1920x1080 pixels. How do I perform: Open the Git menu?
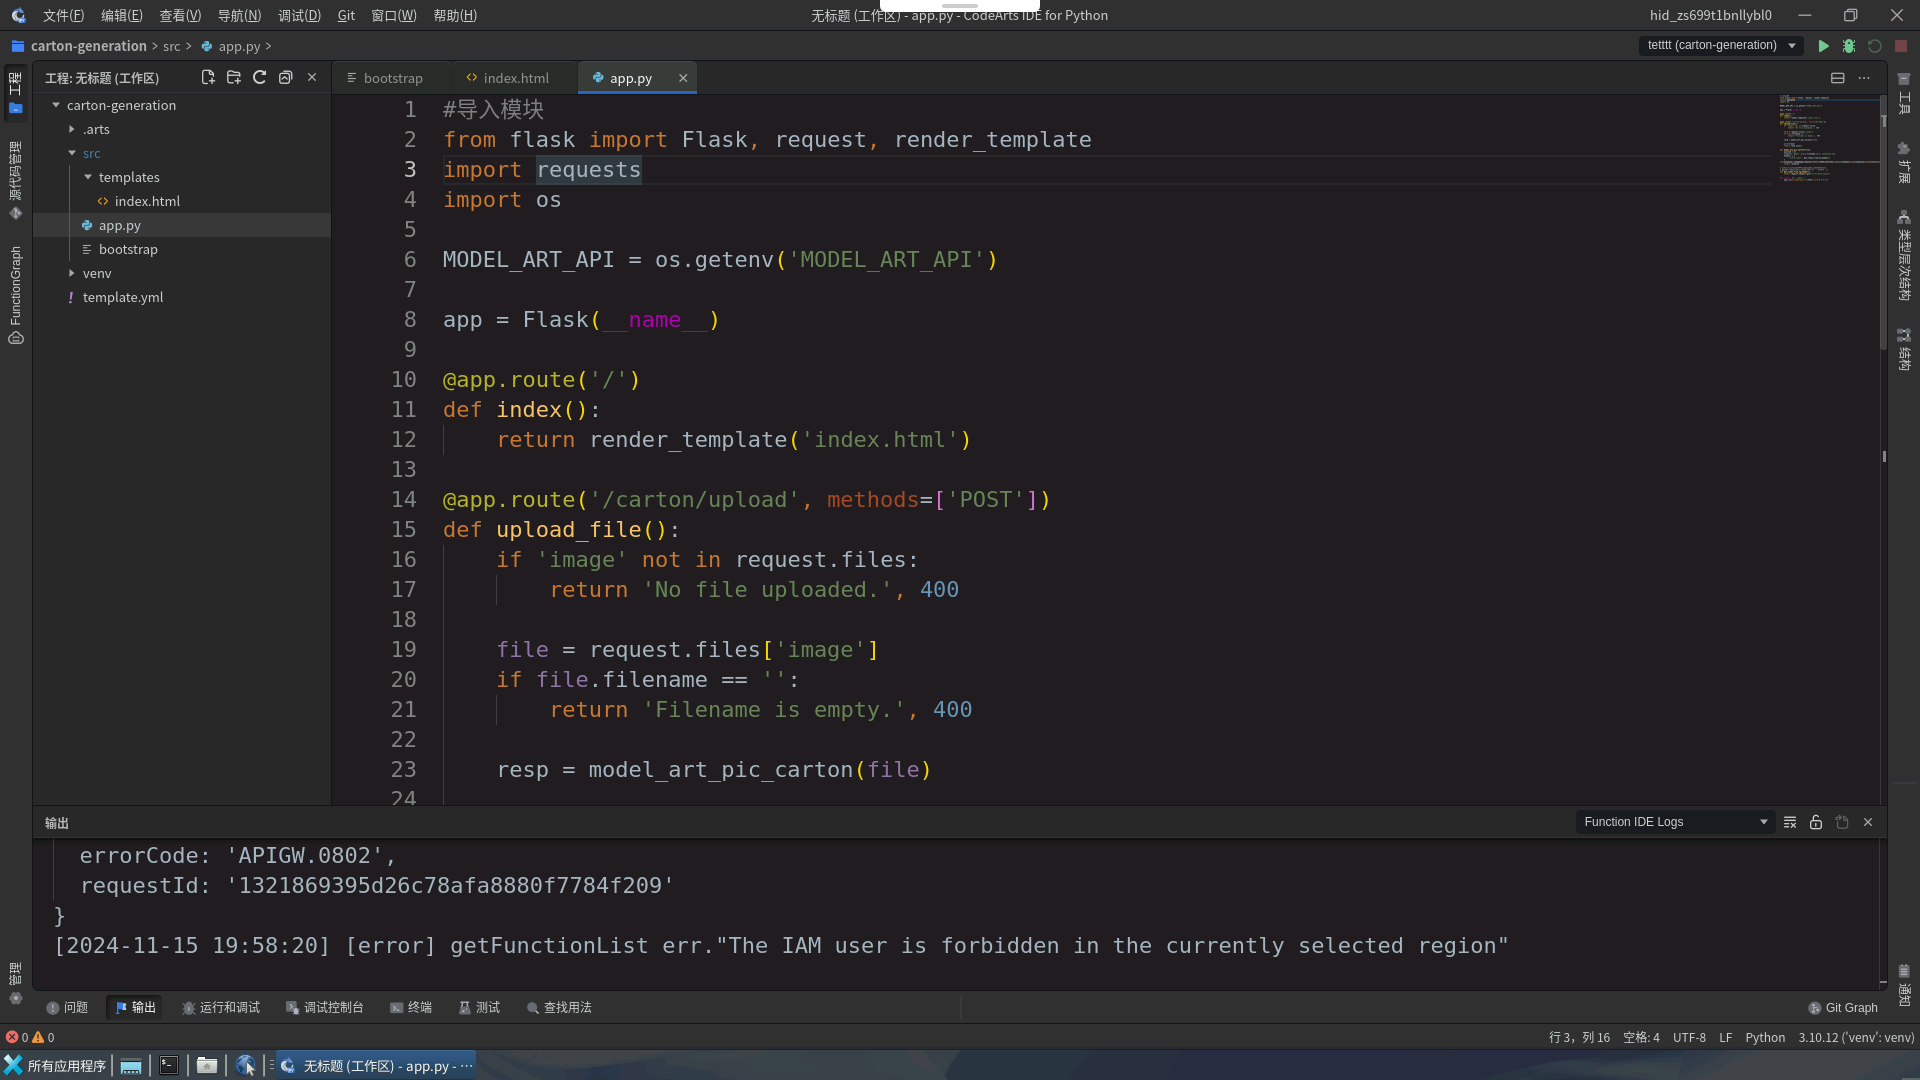(x=346, y=16)
